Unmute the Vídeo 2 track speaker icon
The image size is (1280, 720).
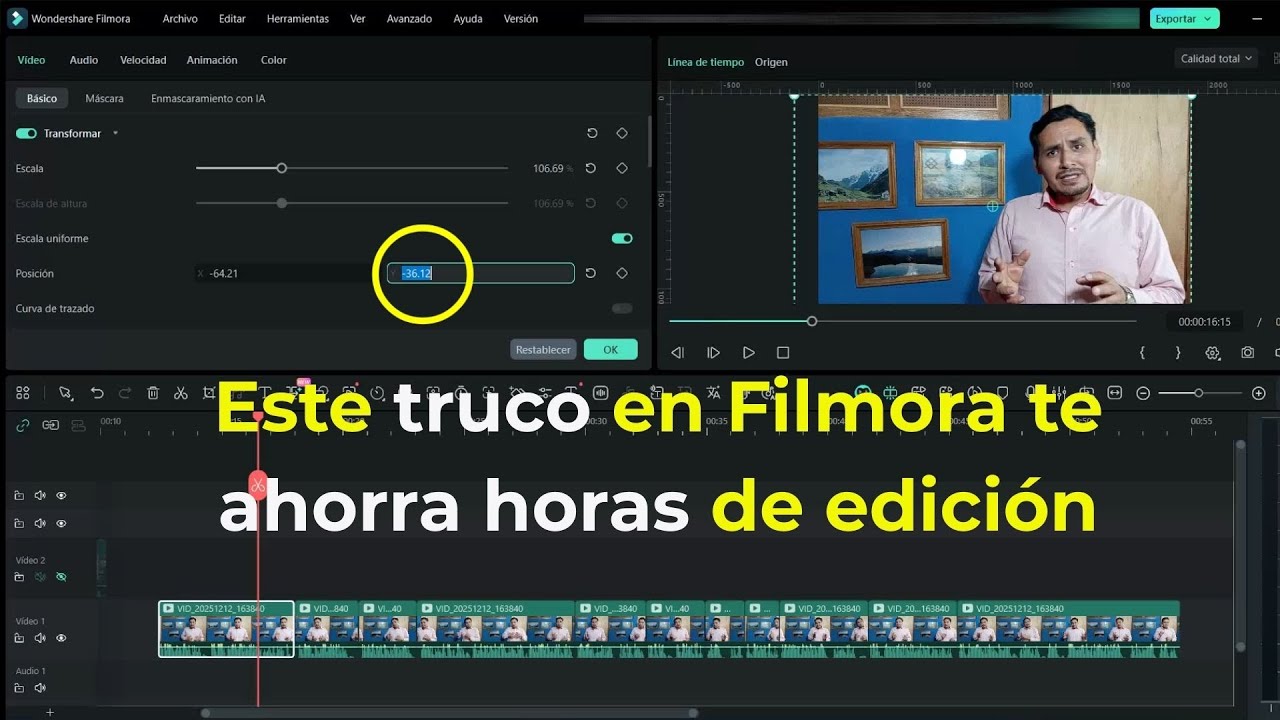[40, 577]
